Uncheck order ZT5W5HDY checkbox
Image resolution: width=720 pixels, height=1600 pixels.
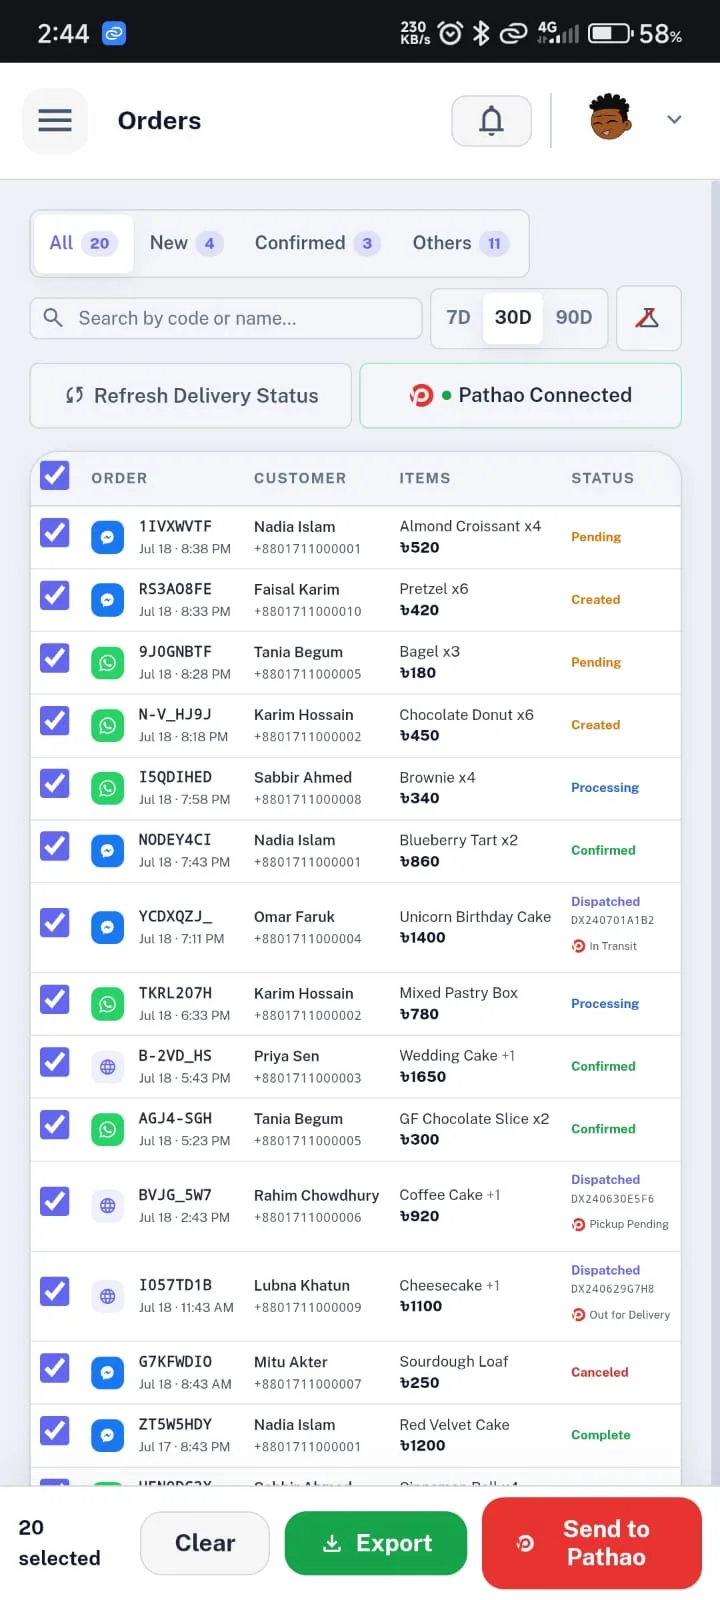[55, 1431]
